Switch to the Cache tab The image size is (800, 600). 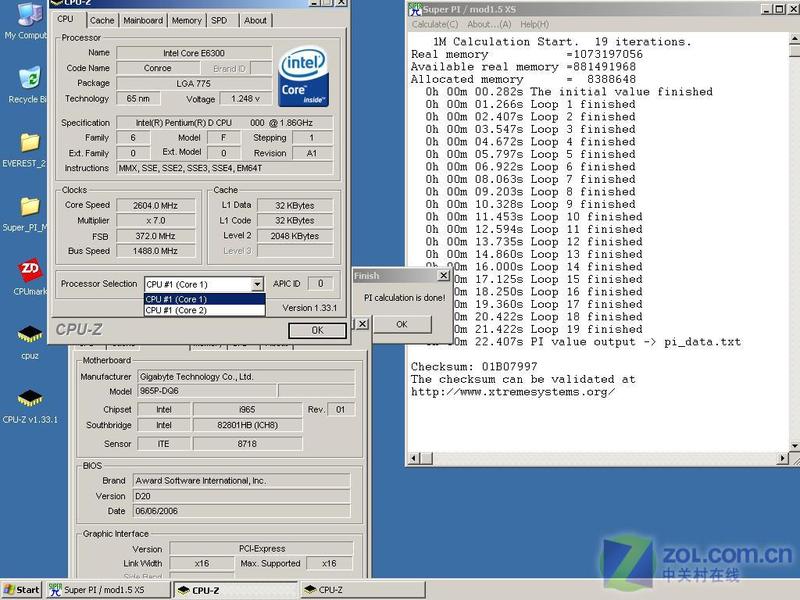(102, 20)
